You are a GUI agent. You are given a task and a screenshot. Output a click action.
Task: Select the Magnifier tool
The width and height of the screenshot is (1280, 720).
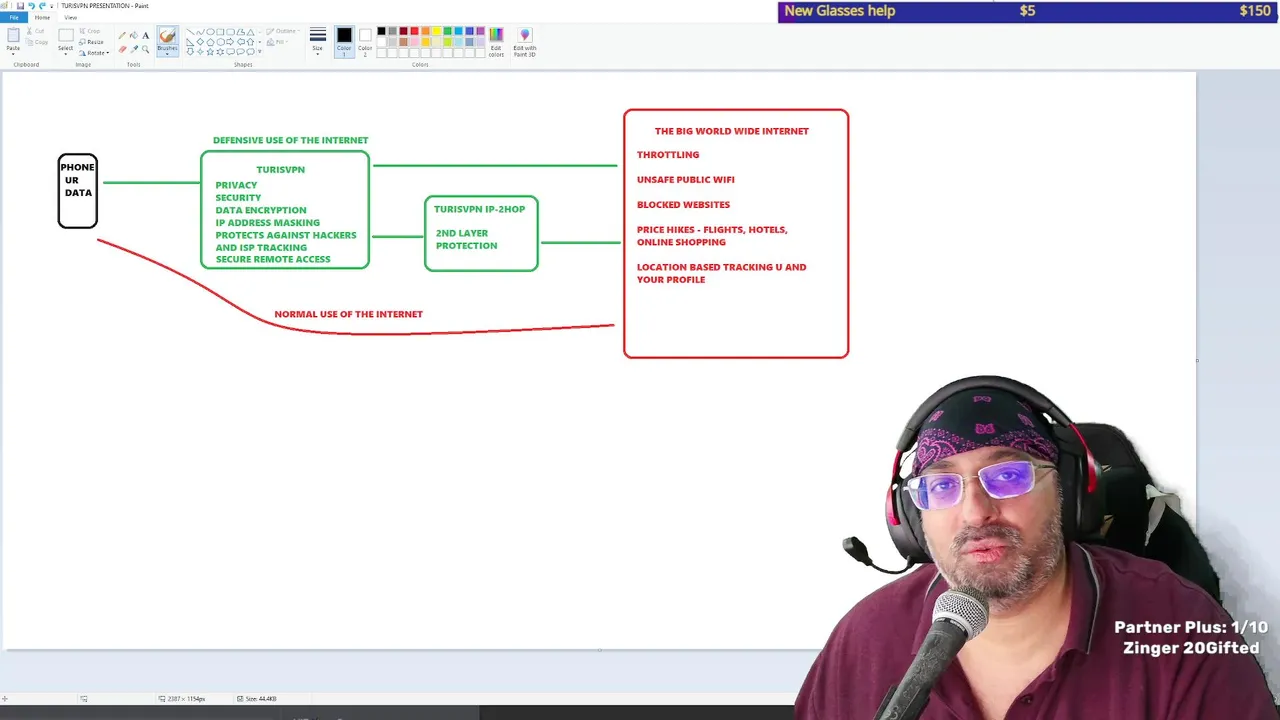click(146, 49)
